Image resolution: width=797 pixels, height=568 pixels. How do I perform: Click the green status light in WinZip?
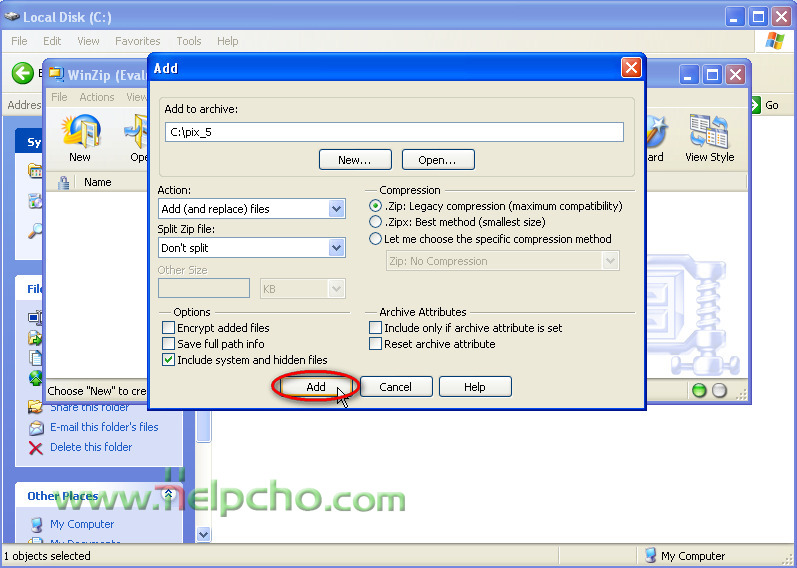[699, 391]
